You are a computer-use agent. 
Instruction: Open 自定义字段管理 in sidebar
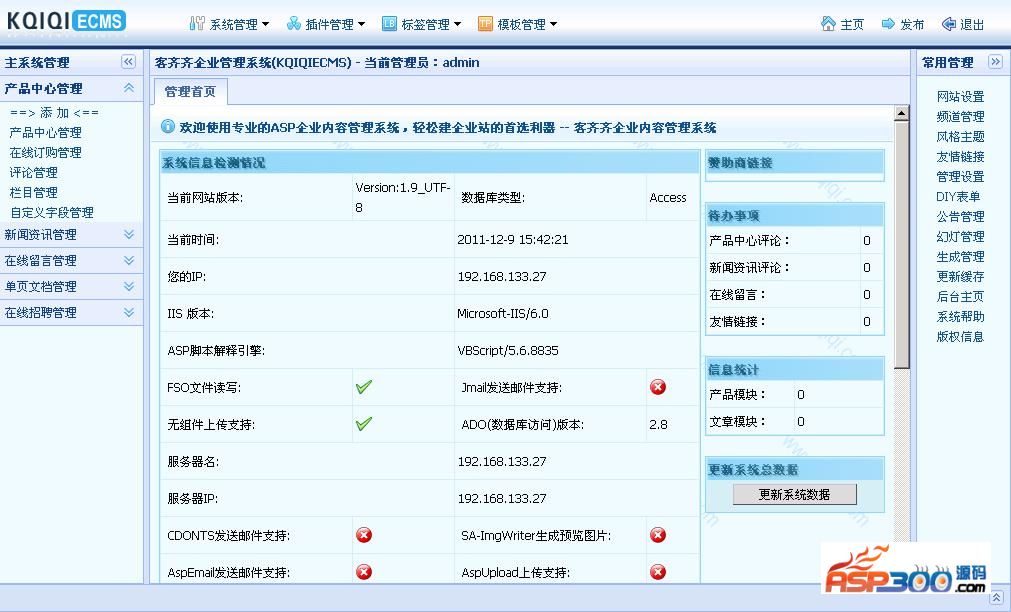[x=52, y=212]
